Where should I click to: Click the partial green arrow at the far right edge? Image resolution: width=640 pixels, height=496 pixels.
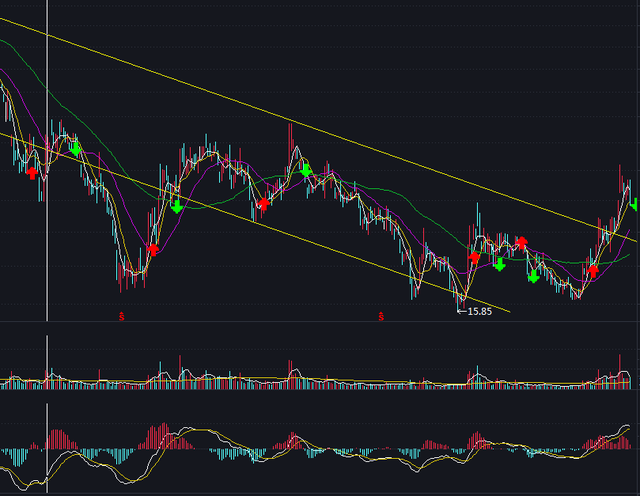635,205
